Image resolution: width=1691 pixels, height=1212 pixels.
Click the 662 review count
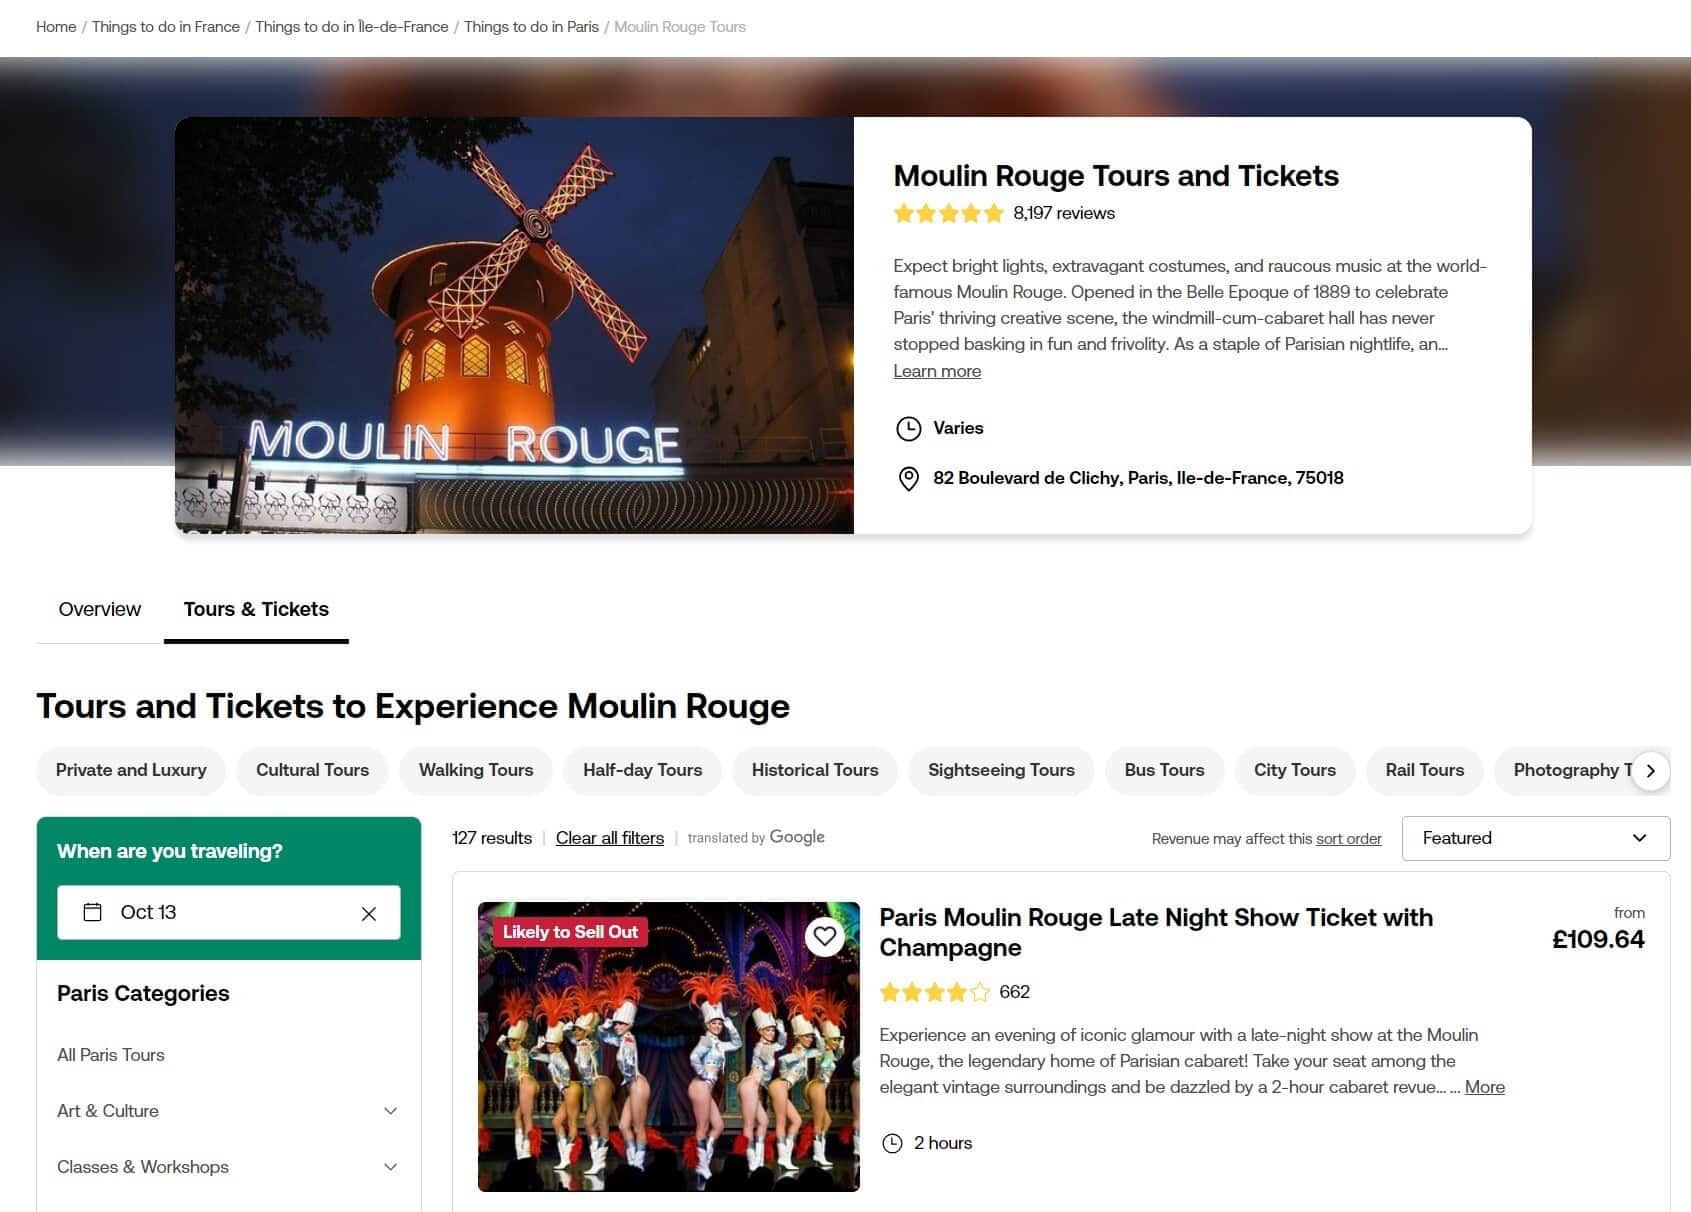coord(1014,992)
